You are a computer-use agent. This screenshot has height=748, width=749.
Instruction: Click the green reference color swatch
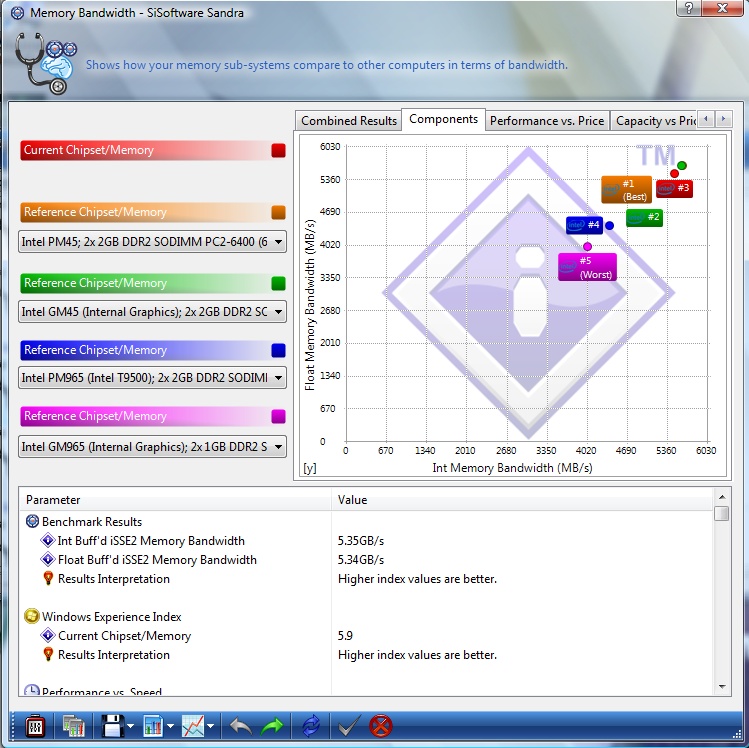point(278,283)
